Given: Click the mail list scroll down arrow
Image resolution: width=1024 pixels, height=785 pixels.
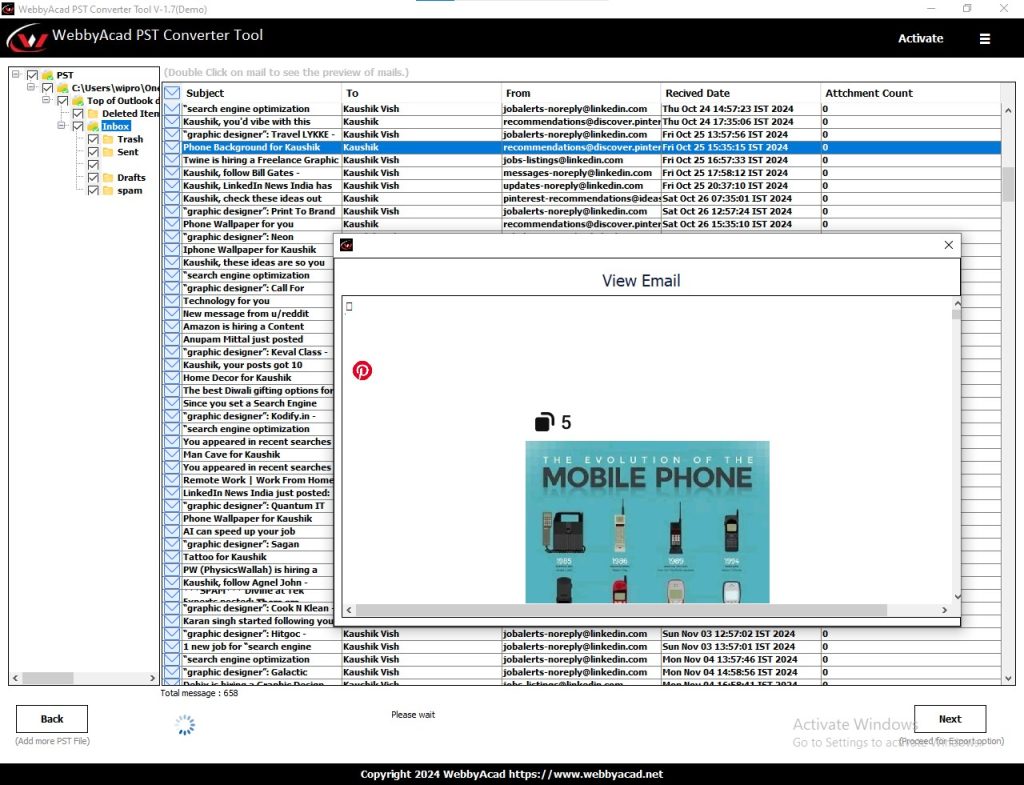Looking at the screenshot, I should (x=1008, y=679).
